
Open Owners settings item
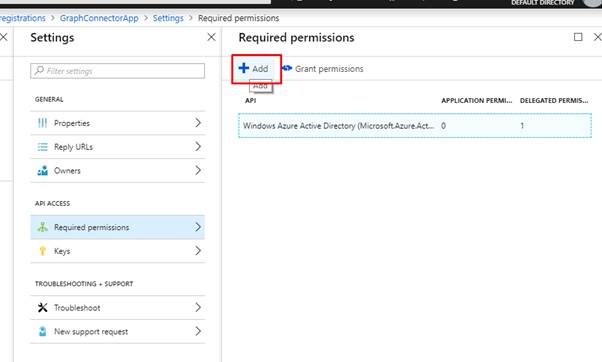(117, 170)
